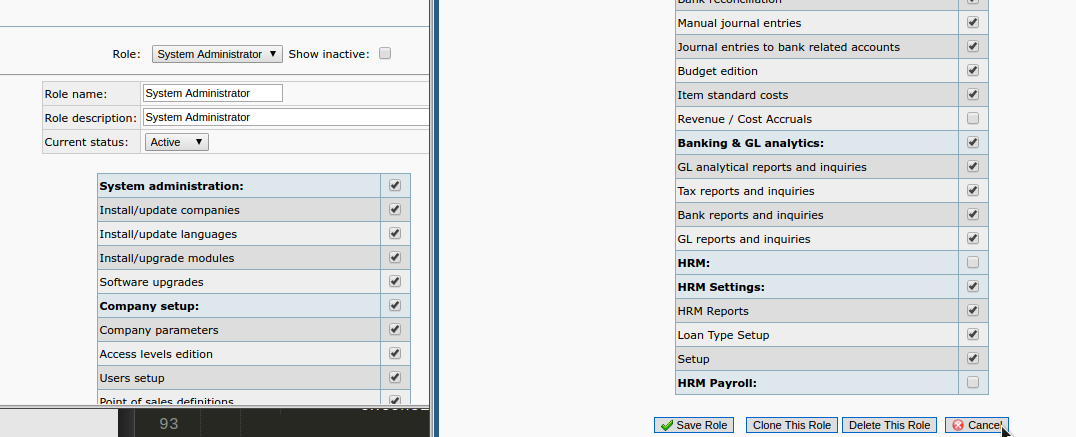Uncheck the Budget edition checkbox
Viewport: 1076px width, 437px height.
(973, 71)
